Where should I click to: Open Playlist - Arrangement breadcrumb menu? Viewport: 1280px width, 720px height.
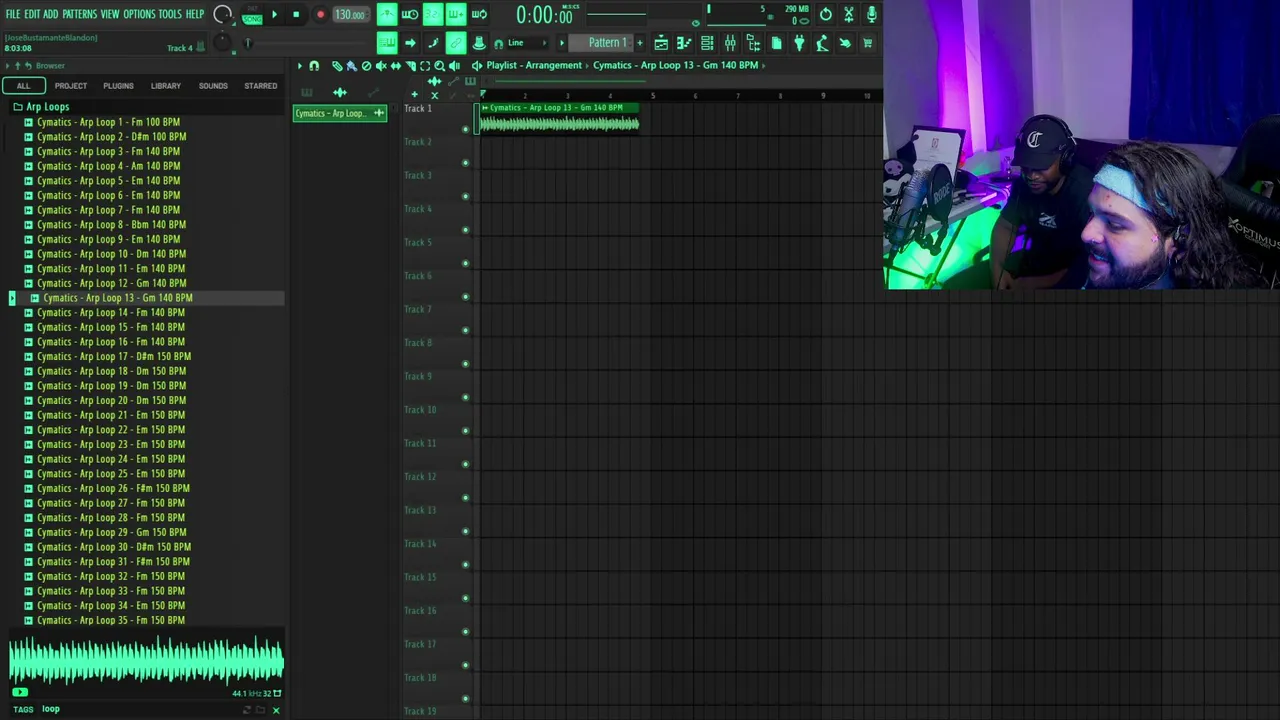[x=534, y=65]
